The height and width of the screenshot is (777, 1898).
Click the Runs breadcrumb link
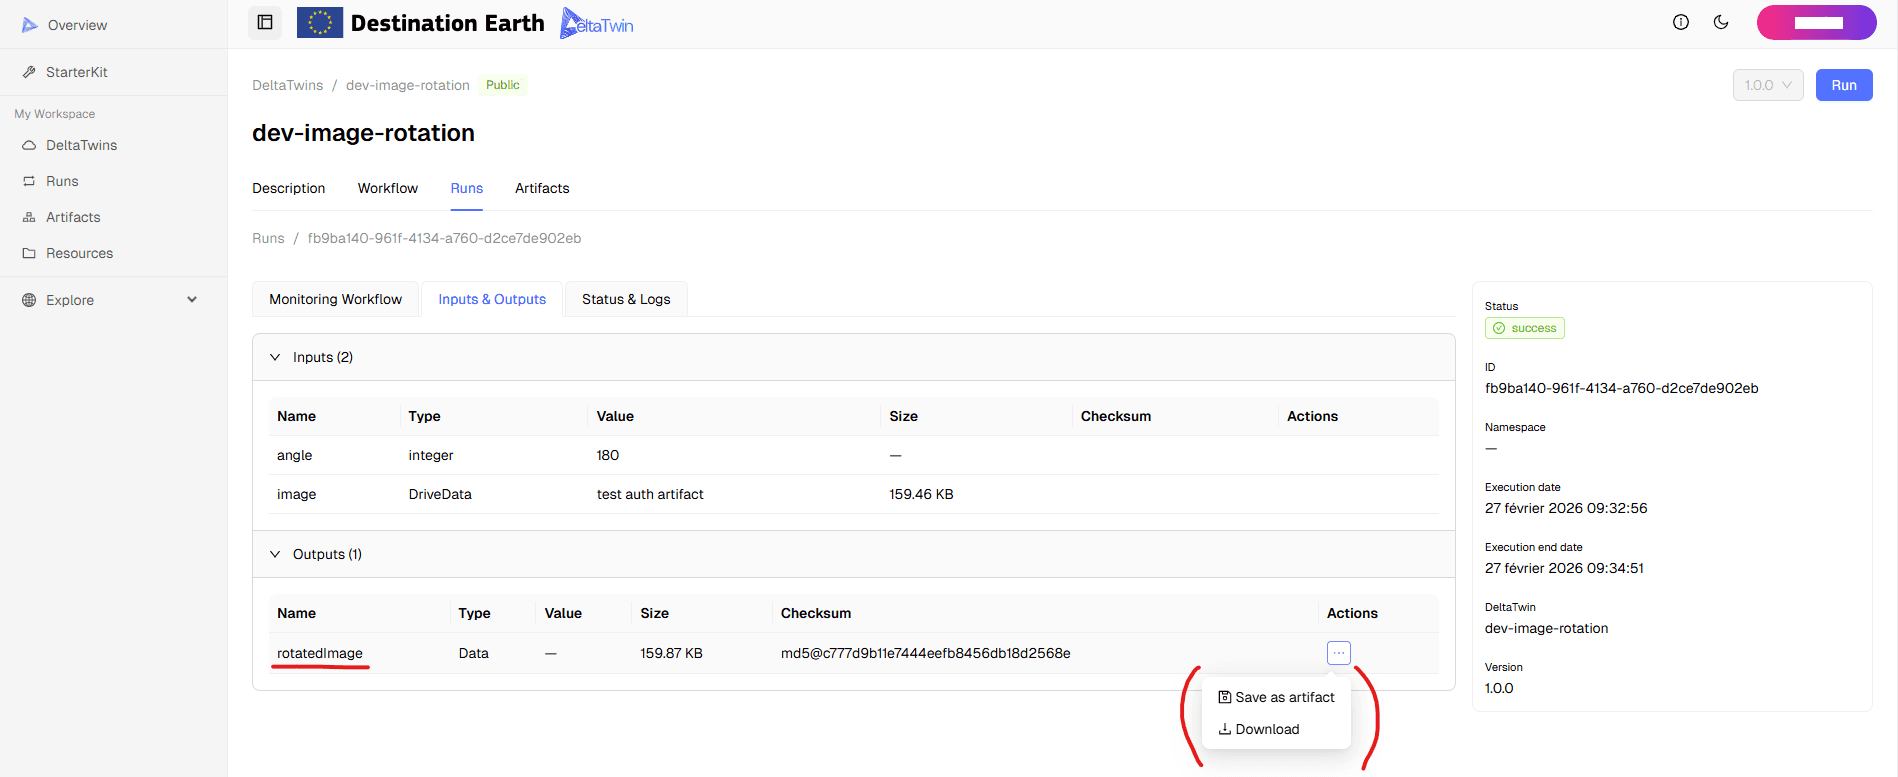[x=268, y=238]
